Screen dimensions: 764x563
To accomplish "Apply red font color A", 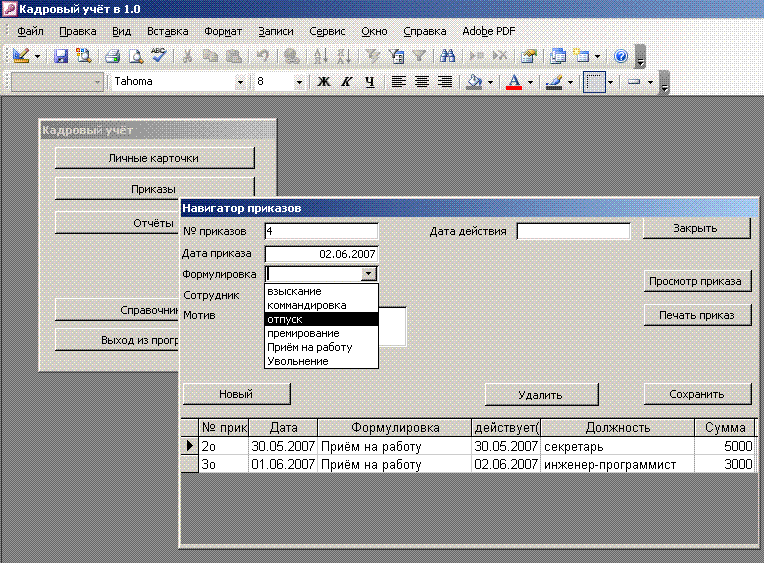I will (x=514, y=81).
